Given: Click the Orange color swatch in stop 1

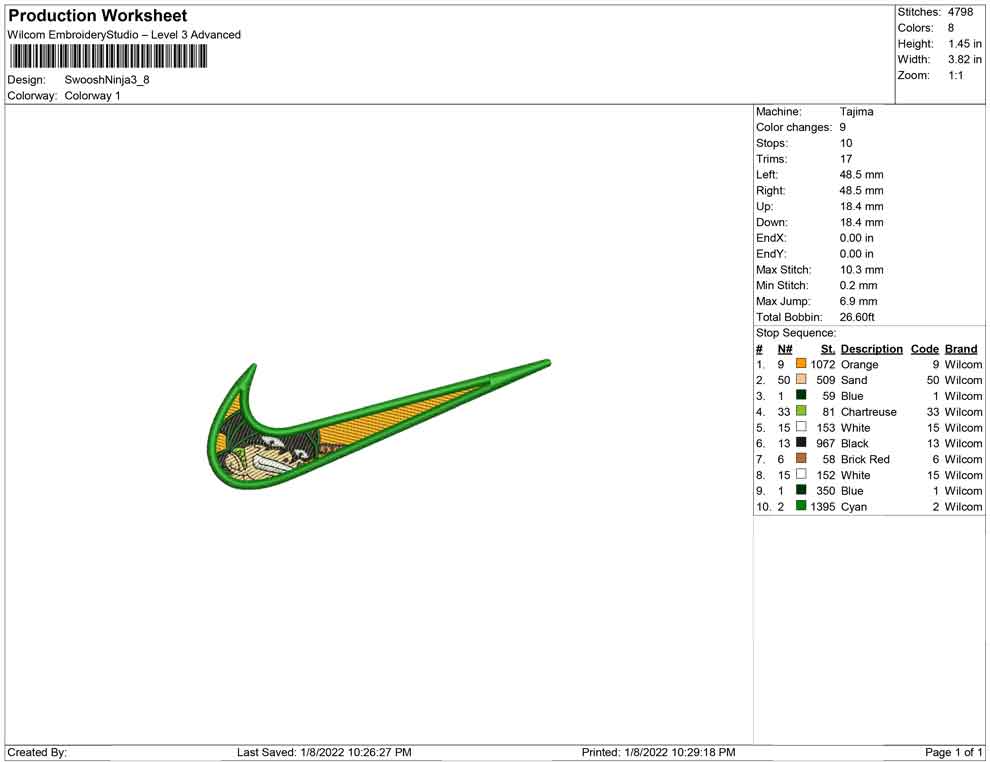Looking at the screenshot, I should click(x=801, y=364).
